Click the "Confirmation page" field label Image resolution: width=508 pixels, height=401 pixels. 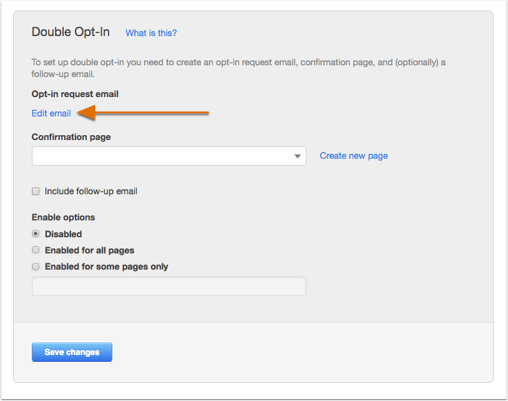pos(71,137)
